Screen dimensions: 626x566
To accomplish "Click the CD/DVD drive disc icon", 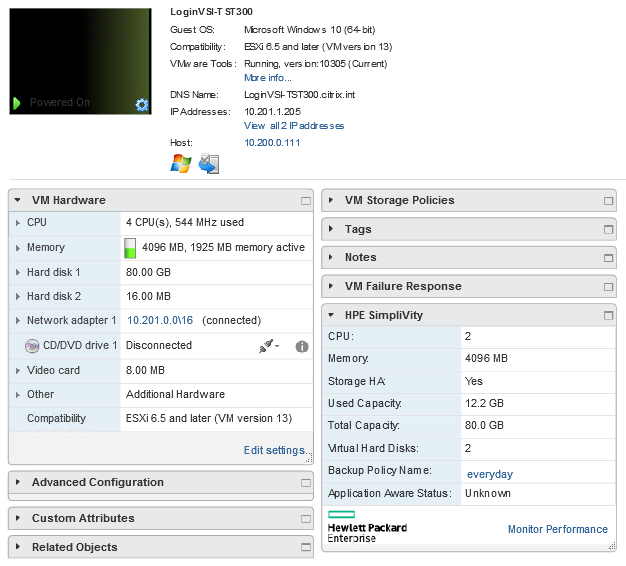I will coord(31,346).
